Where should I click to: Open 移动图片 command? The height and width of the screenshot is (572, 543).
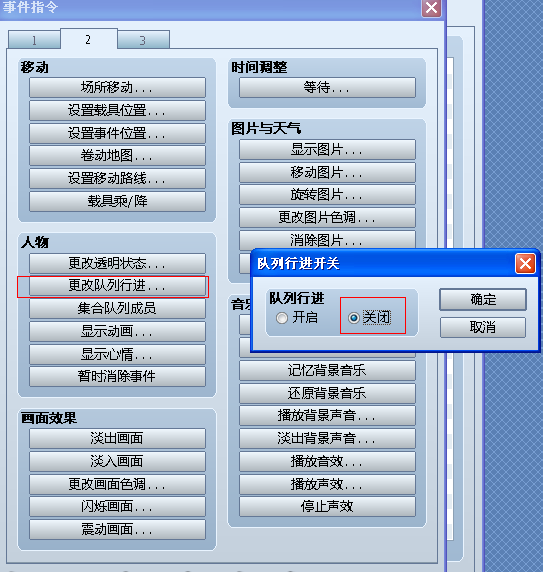[x=327, y=172]
